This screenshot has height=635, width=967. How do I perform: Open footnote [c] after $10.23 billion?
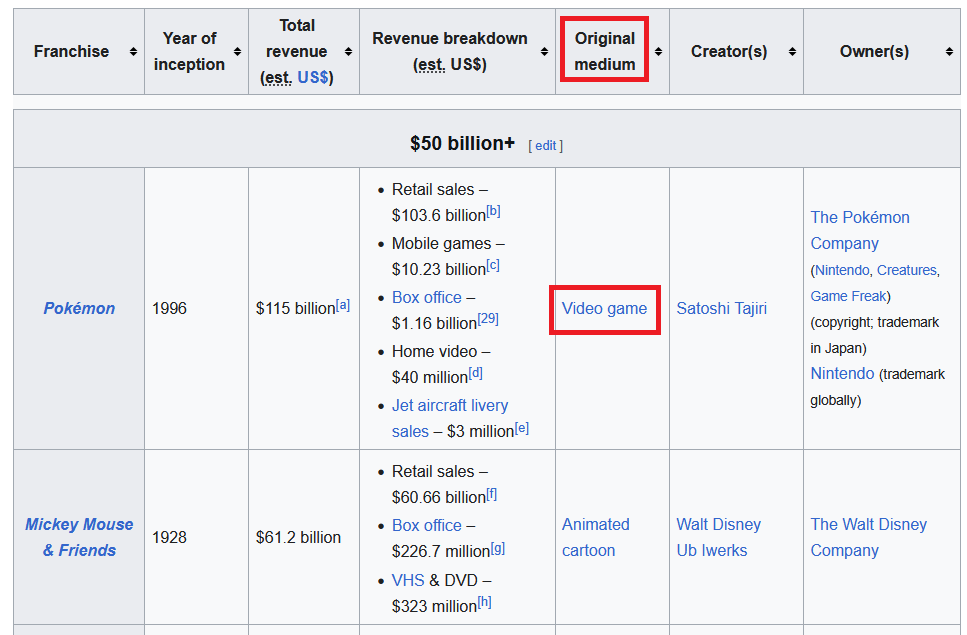tap(493, 266)
